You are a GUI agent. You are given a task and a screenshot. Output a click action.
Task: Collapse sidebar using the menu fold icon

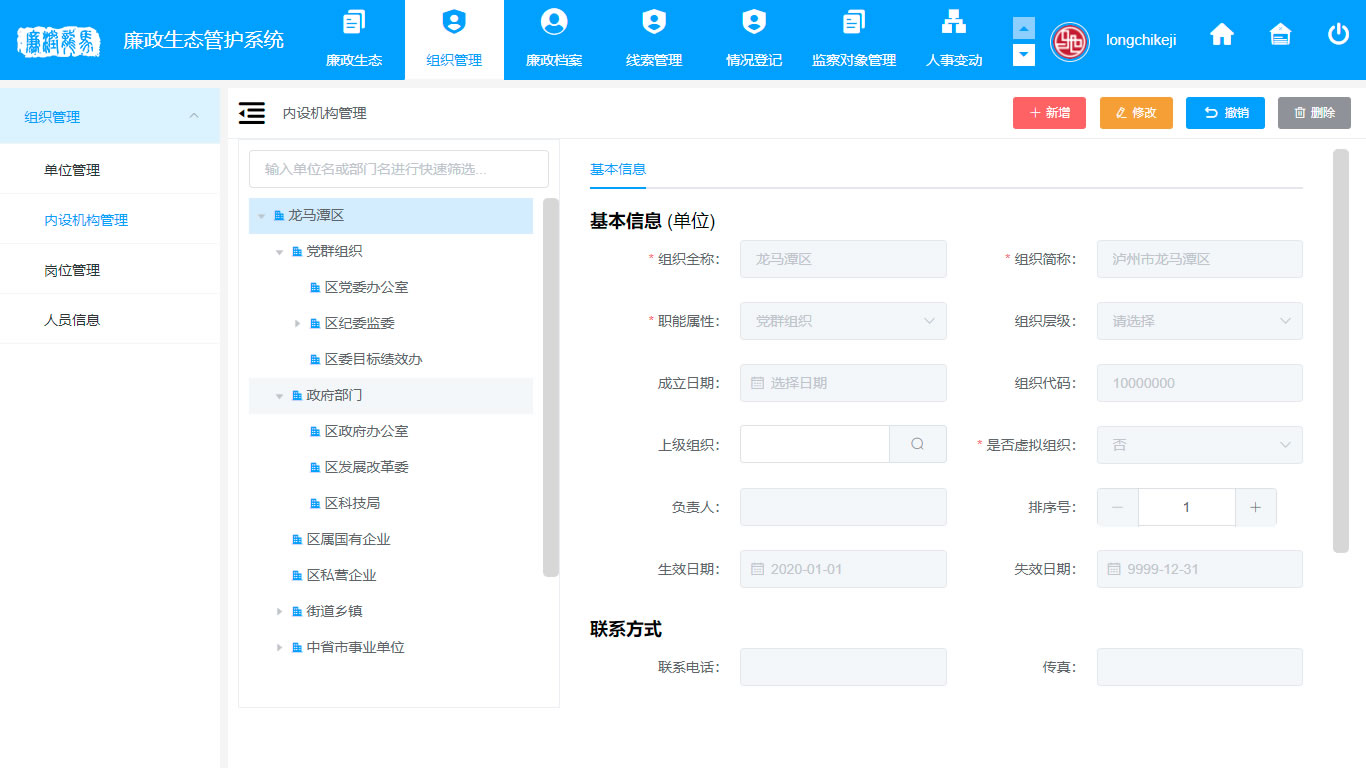point(252,113)
